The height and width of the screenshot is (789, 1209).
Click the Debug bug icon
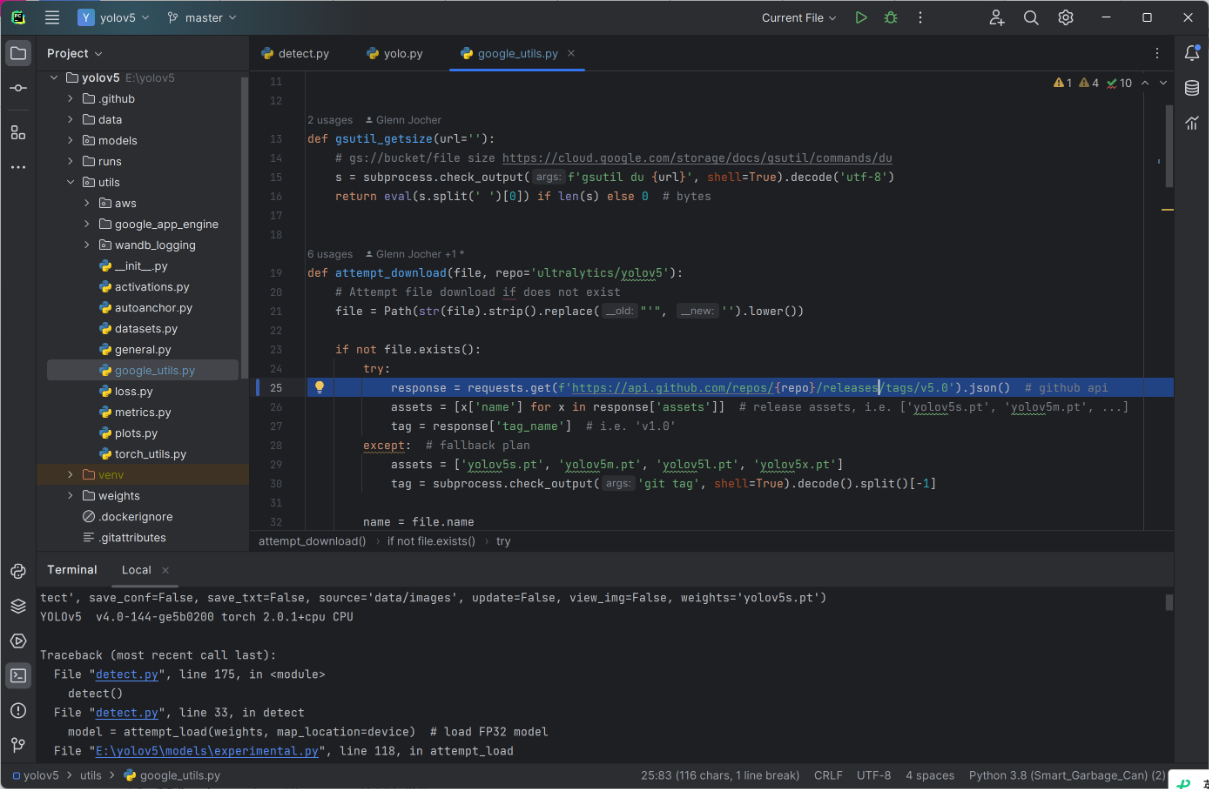[x=890, y=18]
